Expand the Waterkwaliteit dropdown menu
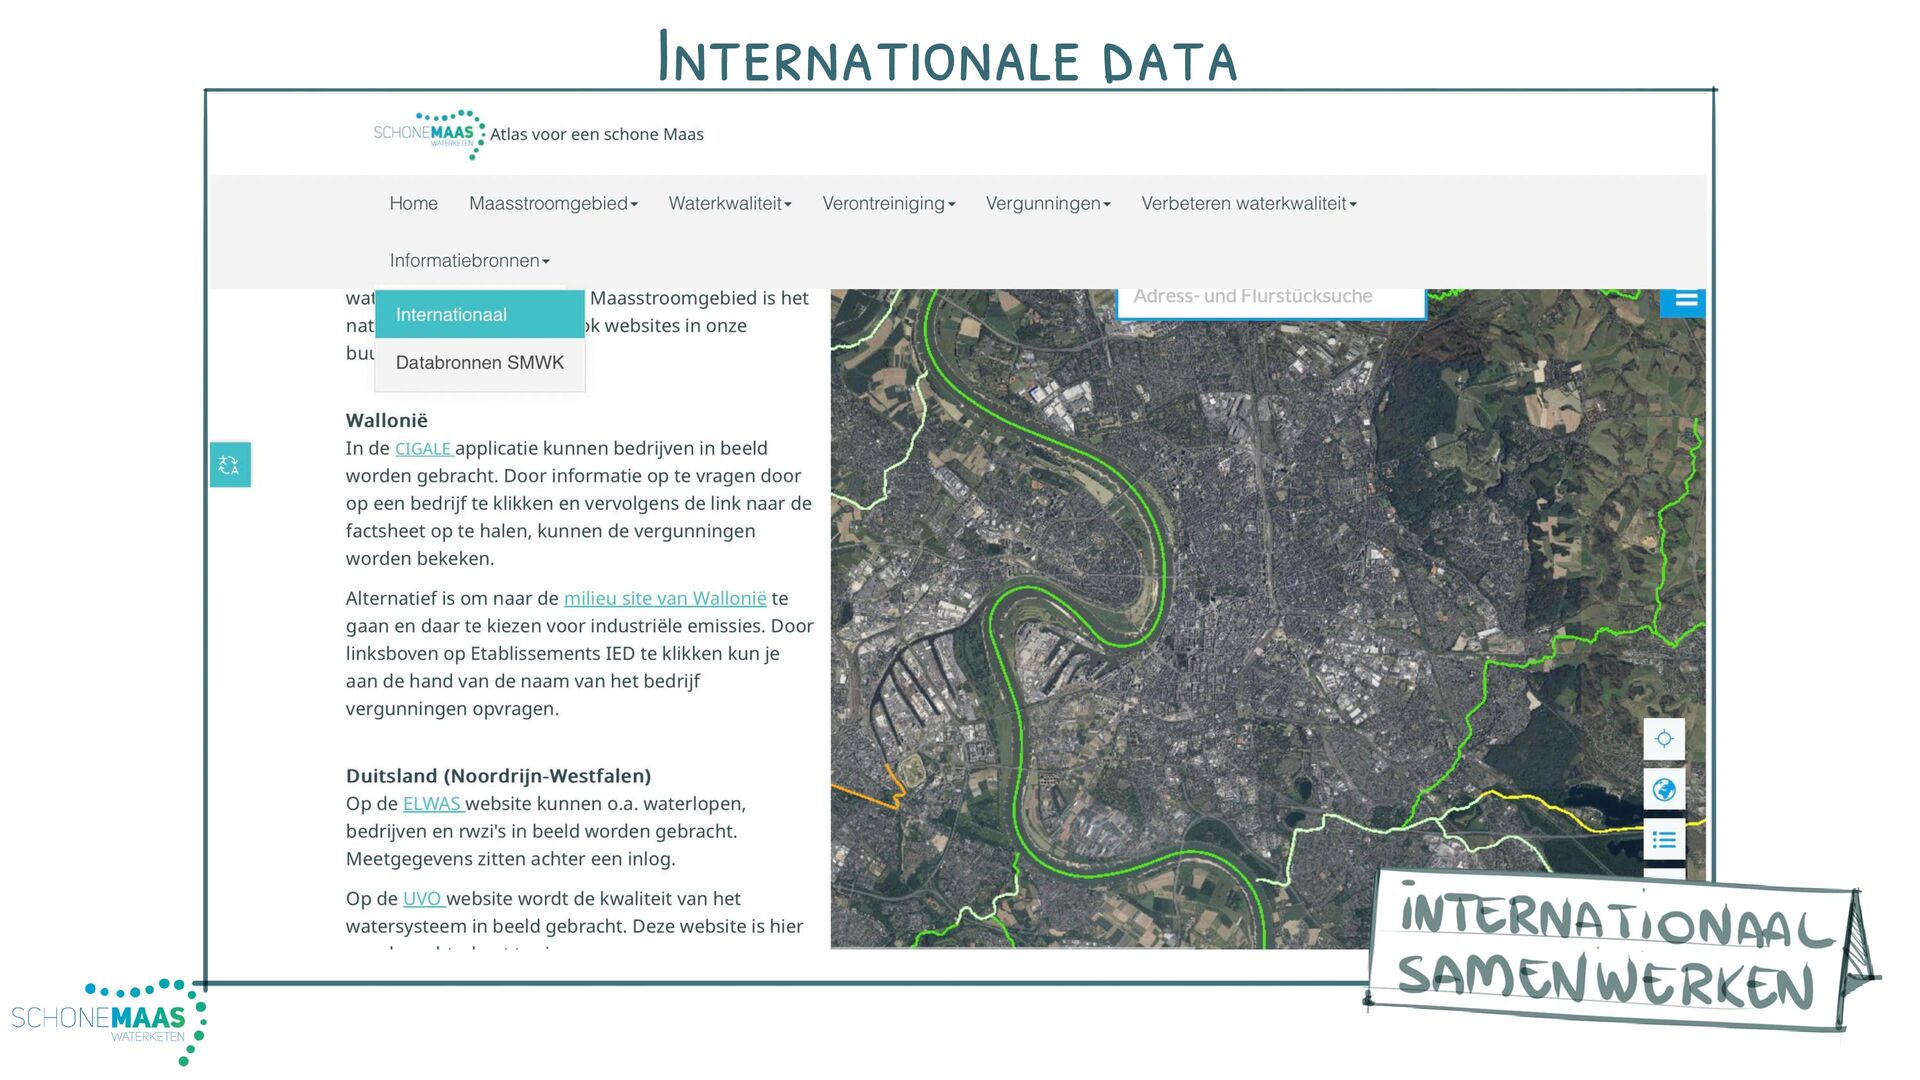 pos(729,204)
